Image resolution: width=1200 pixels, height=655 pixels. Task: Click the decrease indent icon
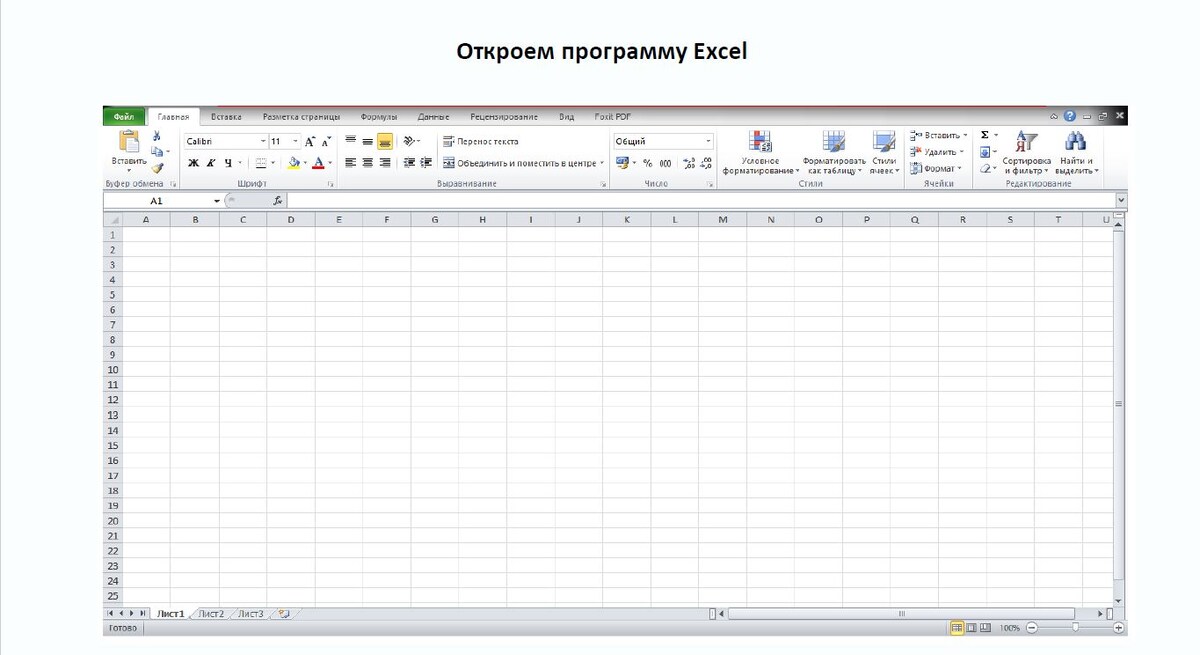click(x=409, y=163)
